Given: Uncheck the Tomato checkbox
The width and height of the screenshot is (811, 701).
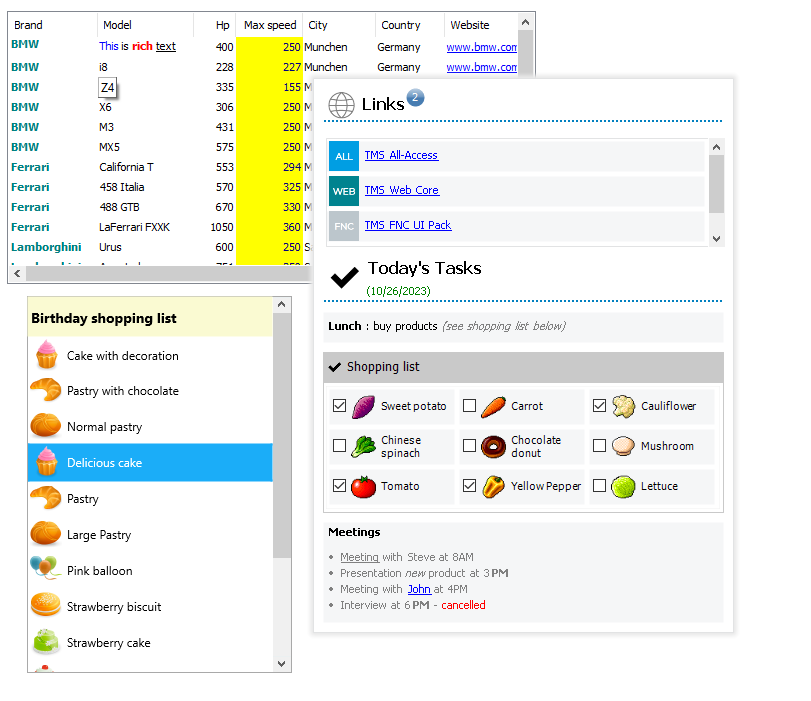Looking at the screenshot, I should (339, 485).
